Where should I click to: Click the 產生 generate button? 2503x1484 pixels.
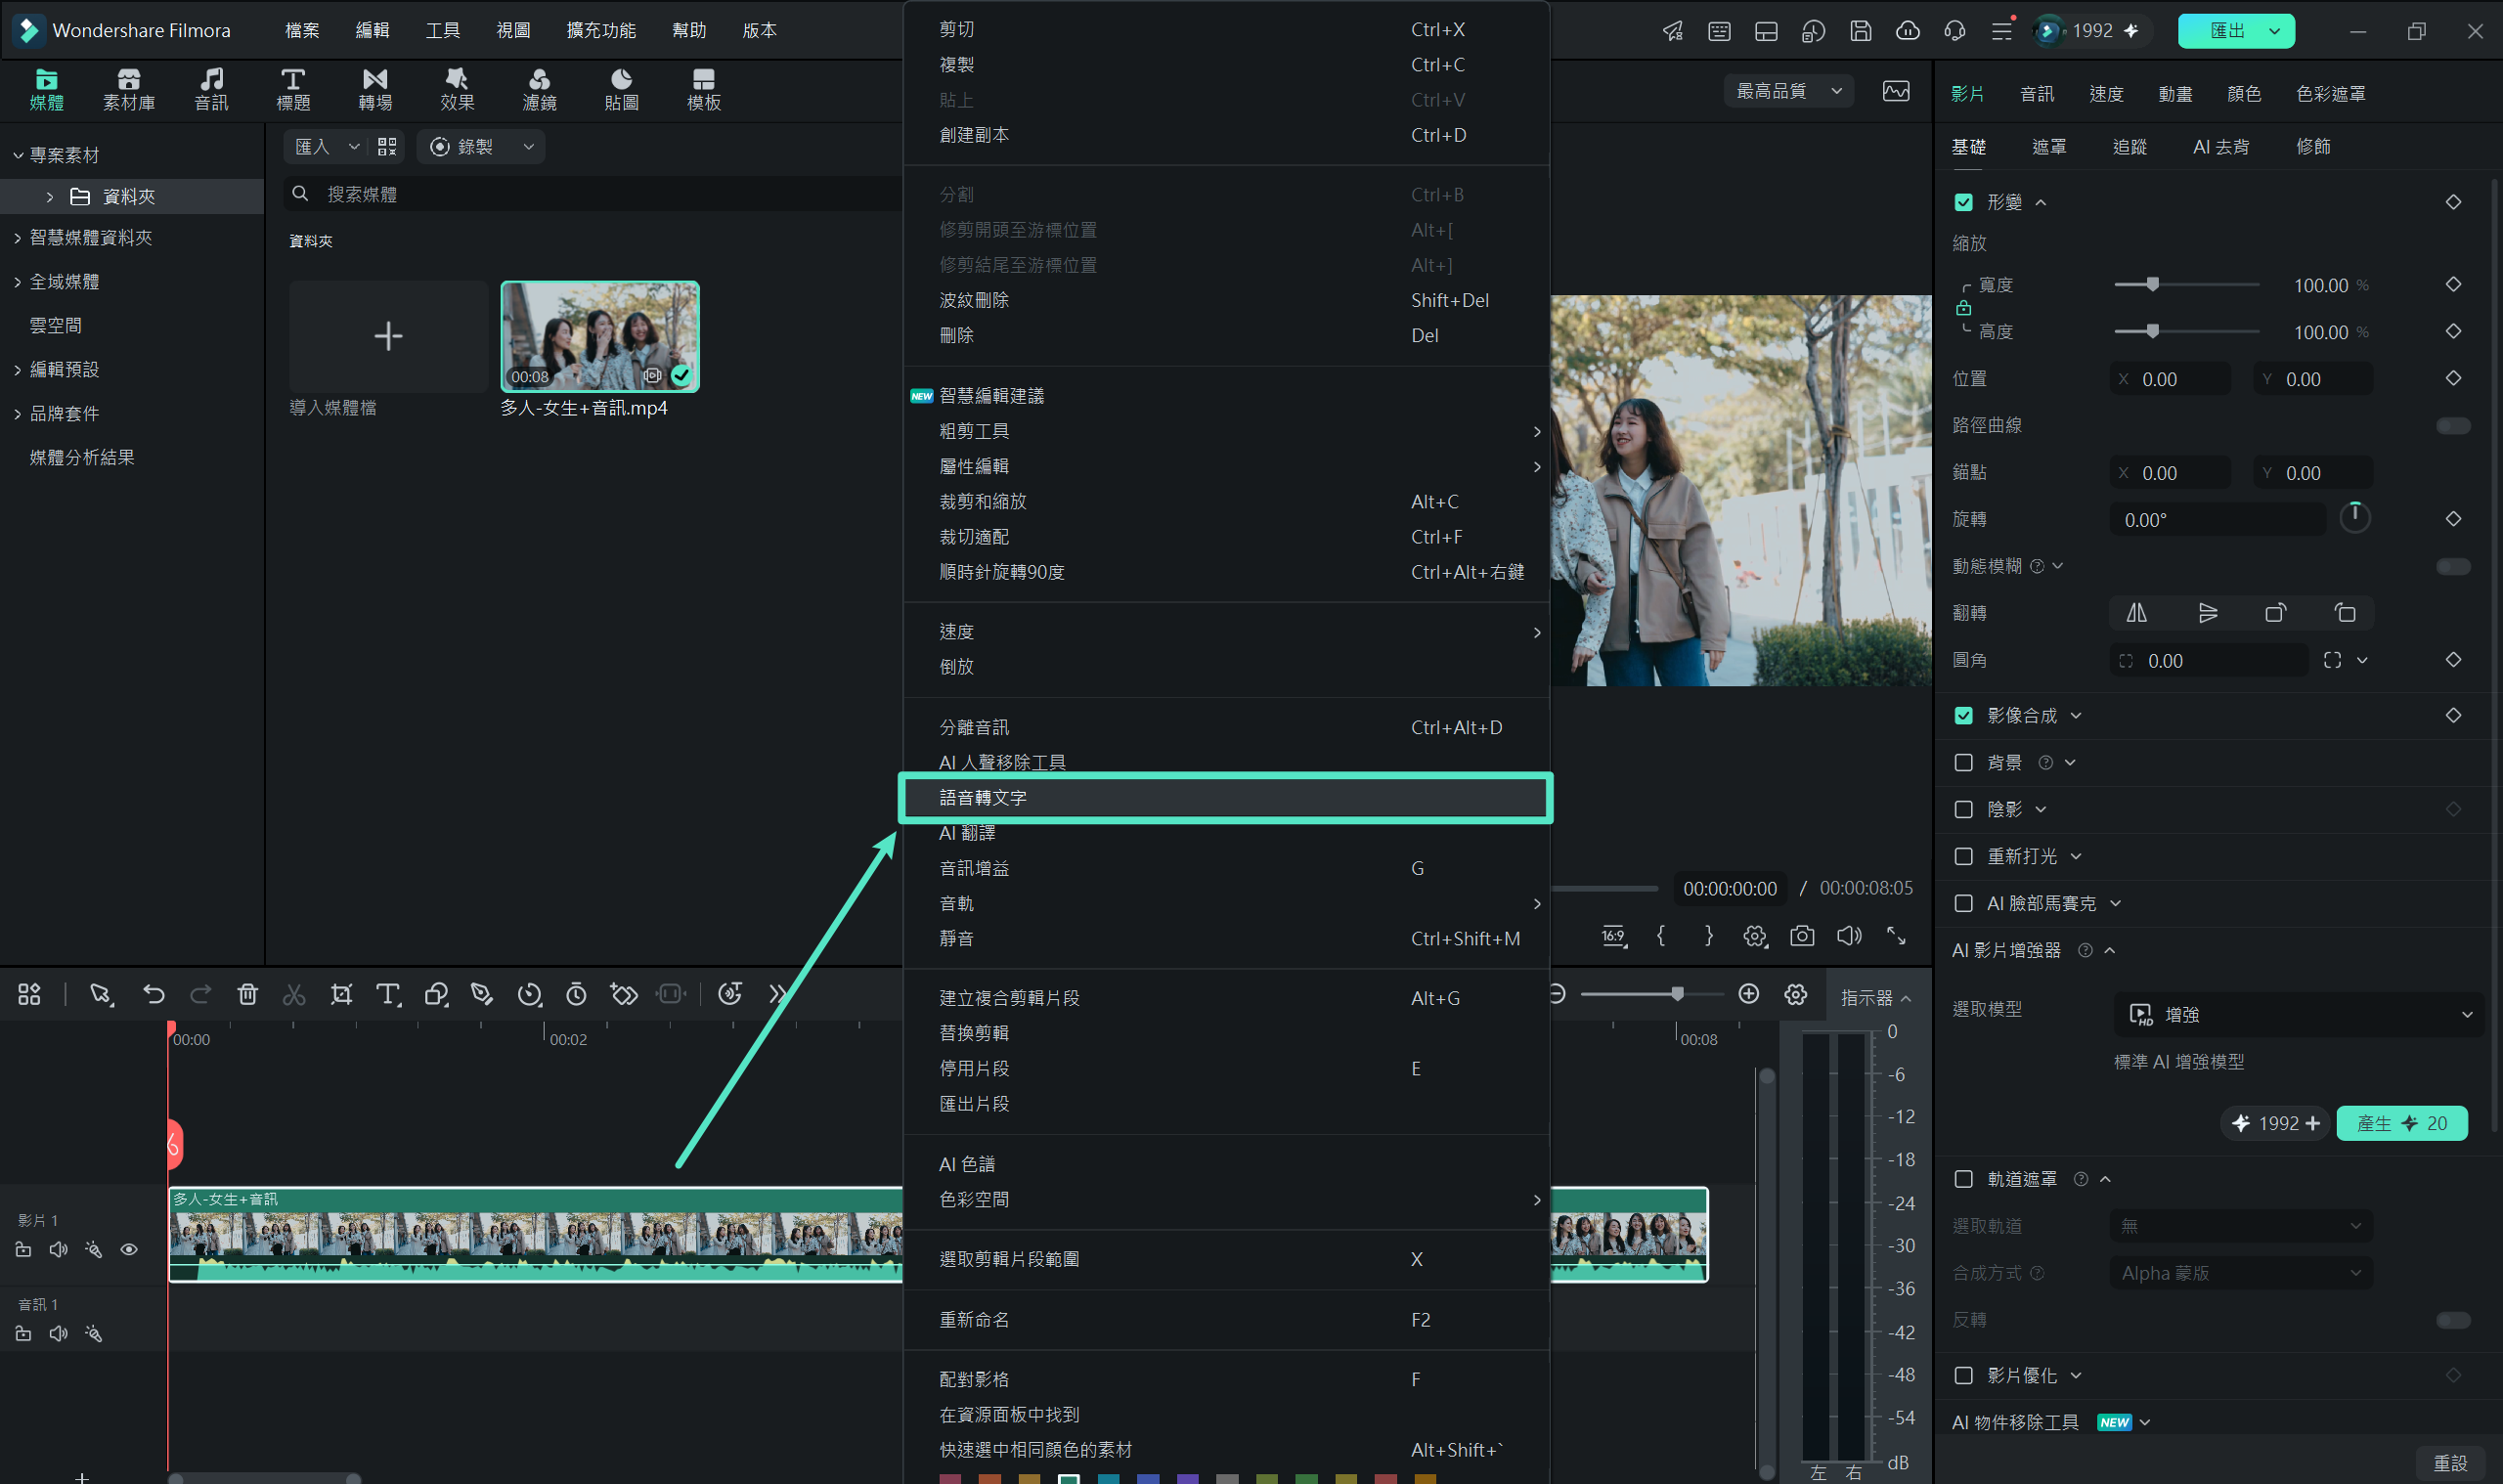pos(2401,1124)
